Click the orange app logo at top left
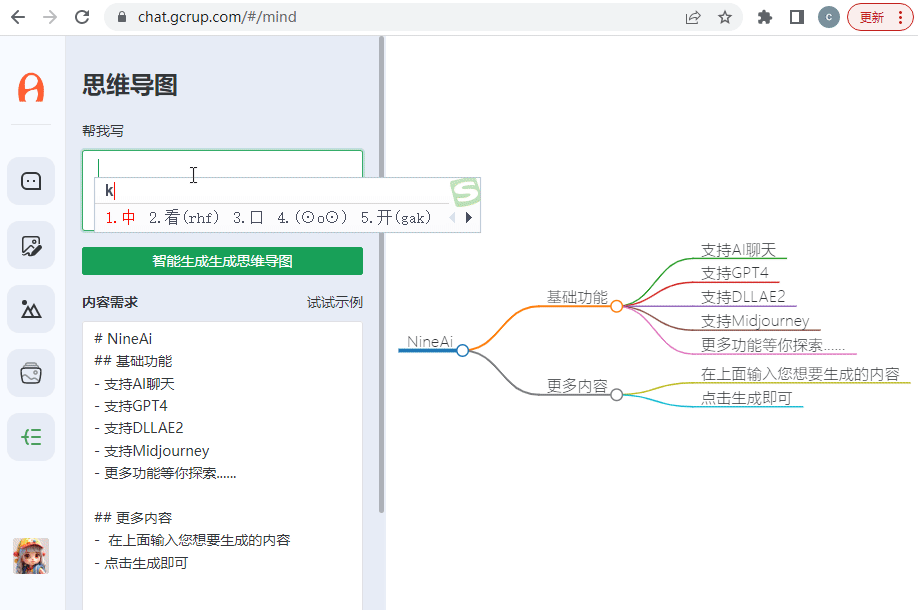 pyautogui.click(x=31, y=88)
